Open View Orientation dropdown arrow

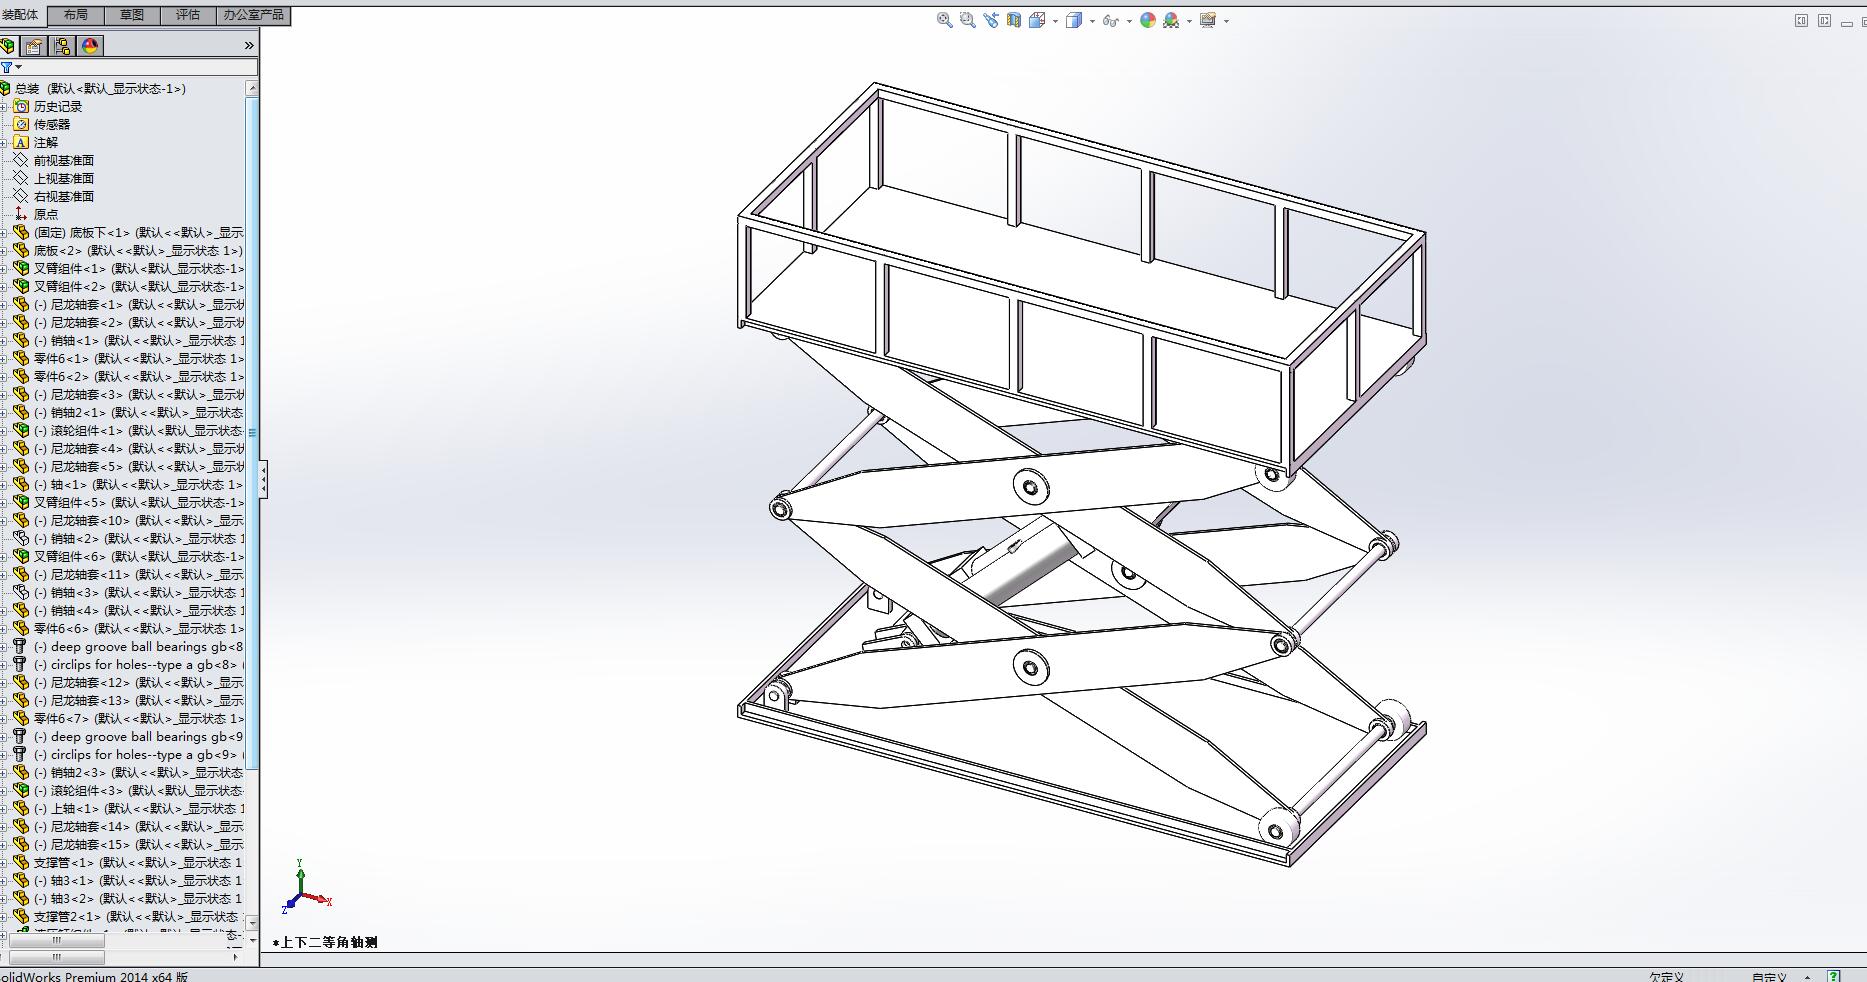(1055, 21)
